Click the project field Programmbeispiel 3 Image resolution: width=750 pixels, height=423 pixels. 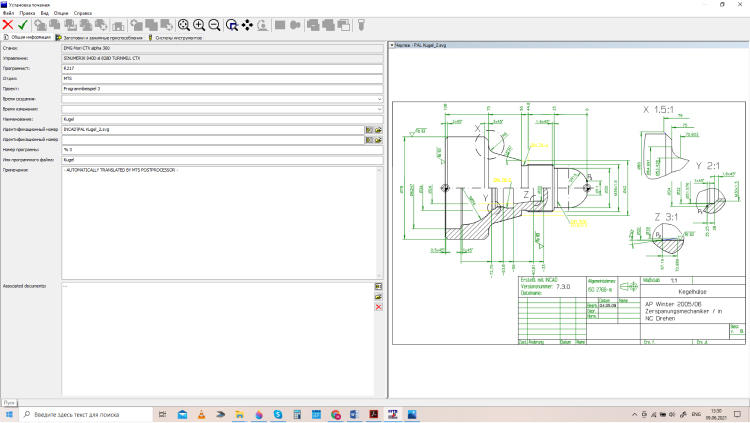tap(222, 89)
